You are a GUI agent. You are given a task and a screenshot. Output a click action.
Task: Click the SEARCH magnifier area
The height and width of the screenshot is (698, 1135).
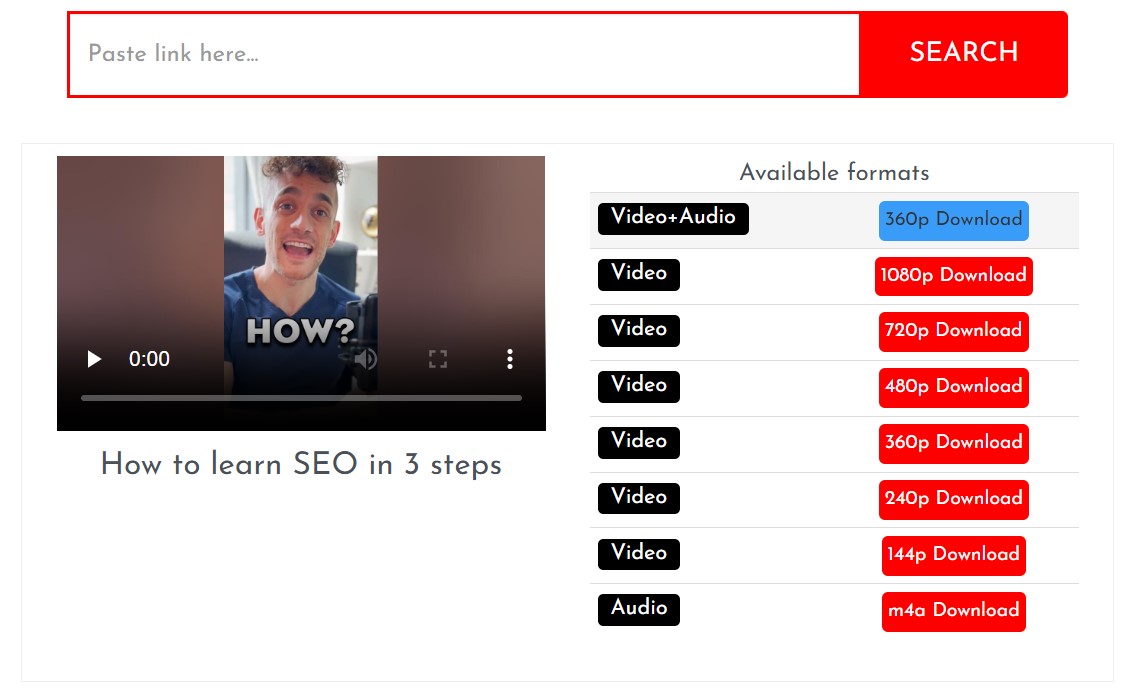(963, 54)
